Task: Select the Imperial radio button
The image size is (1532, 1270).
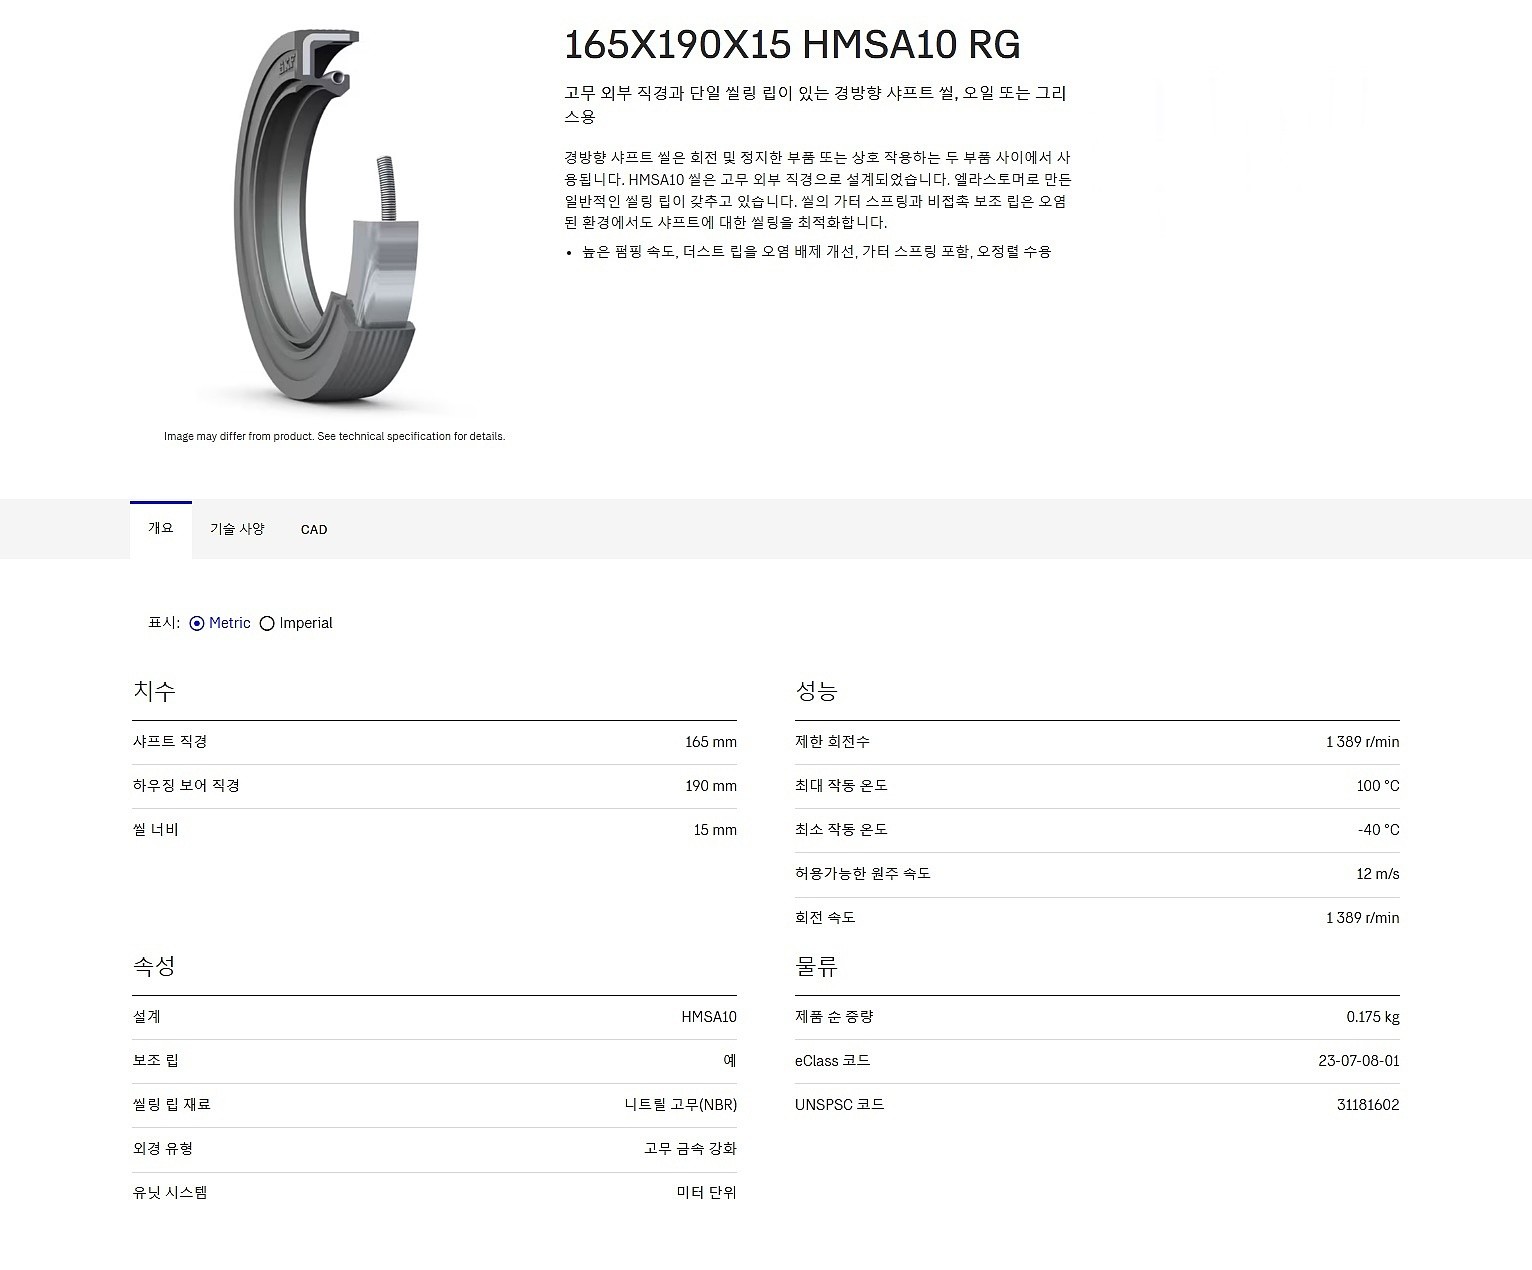Action: point(267,623)
